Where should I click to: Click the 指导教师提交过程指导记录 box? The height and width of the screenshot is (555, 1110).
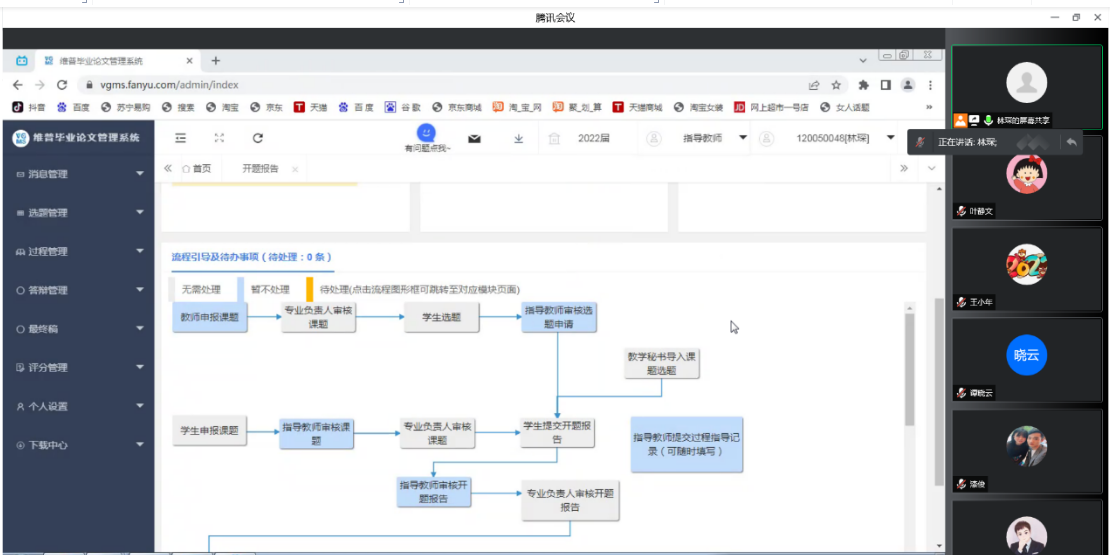coord(686,444)
